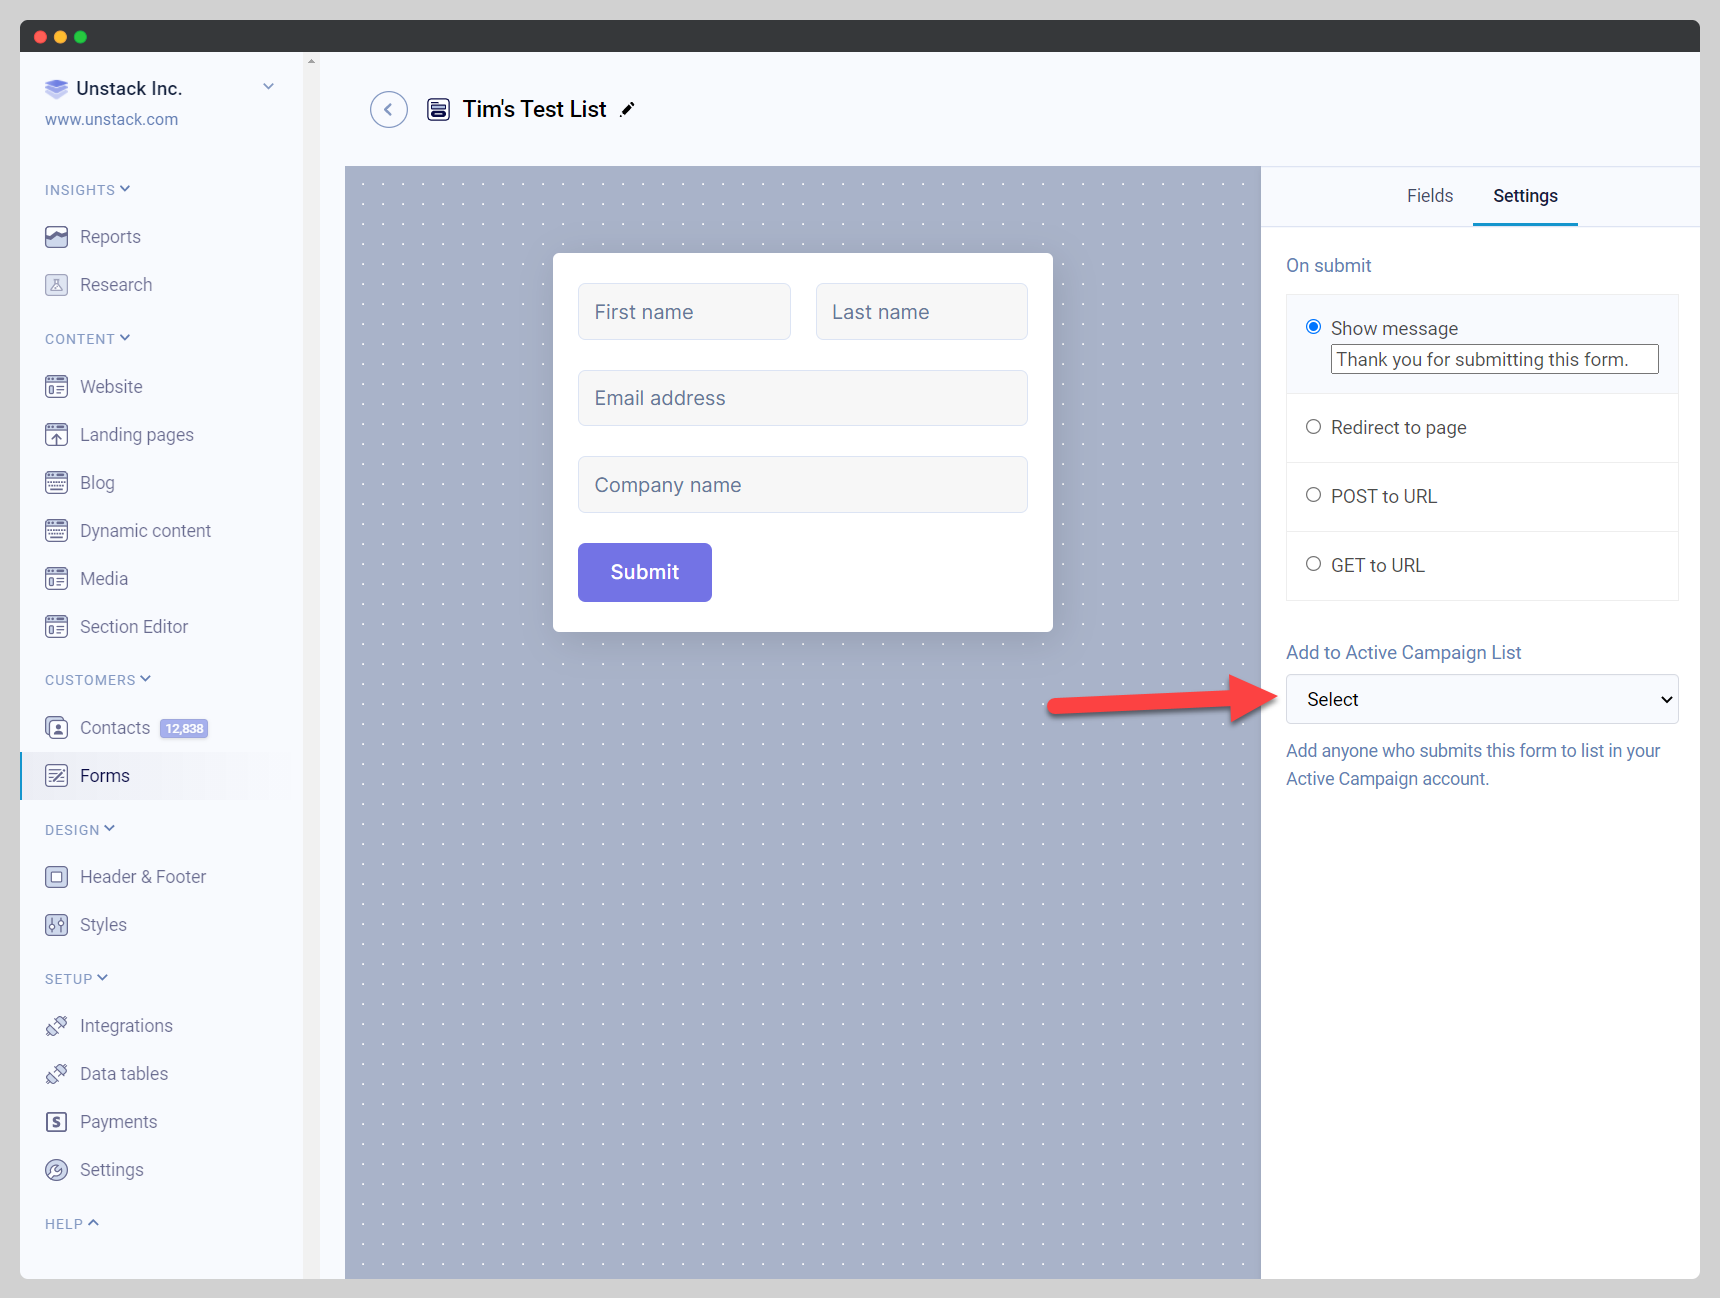Image resolution: width=1720 pixels, height=1298 pixels.
Task: Select GET to URL radio option
Action: coord(1313,565)
